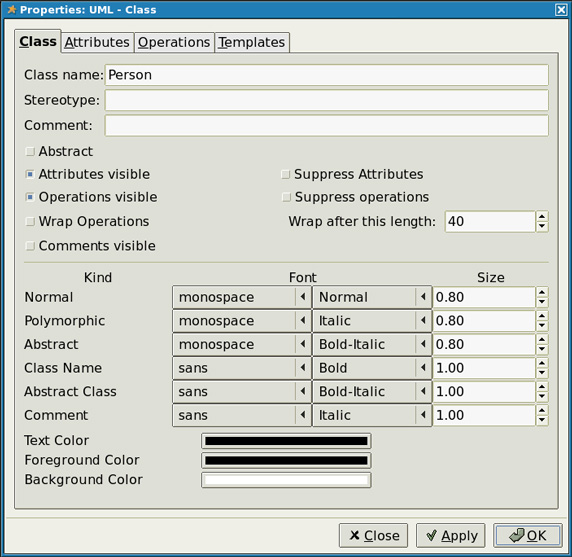572x557 pixels.
Task: Open the Operations tab
Action: click(174, 42)
